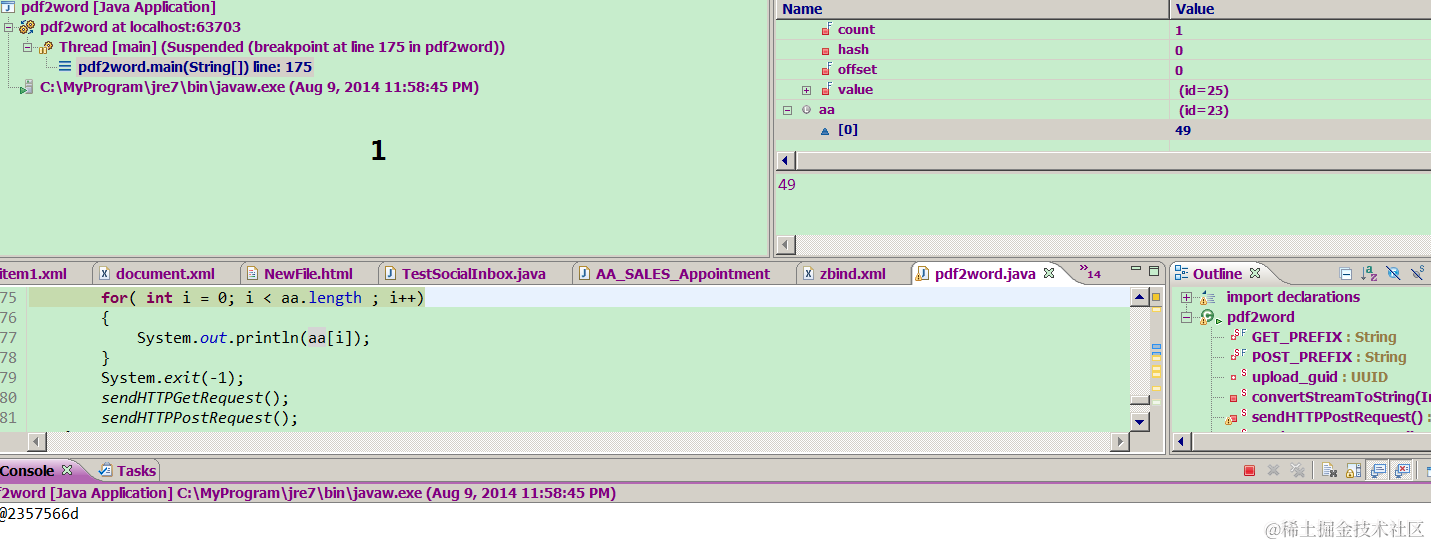Expand import declarations in Outline

click(x=1186, y=297)
